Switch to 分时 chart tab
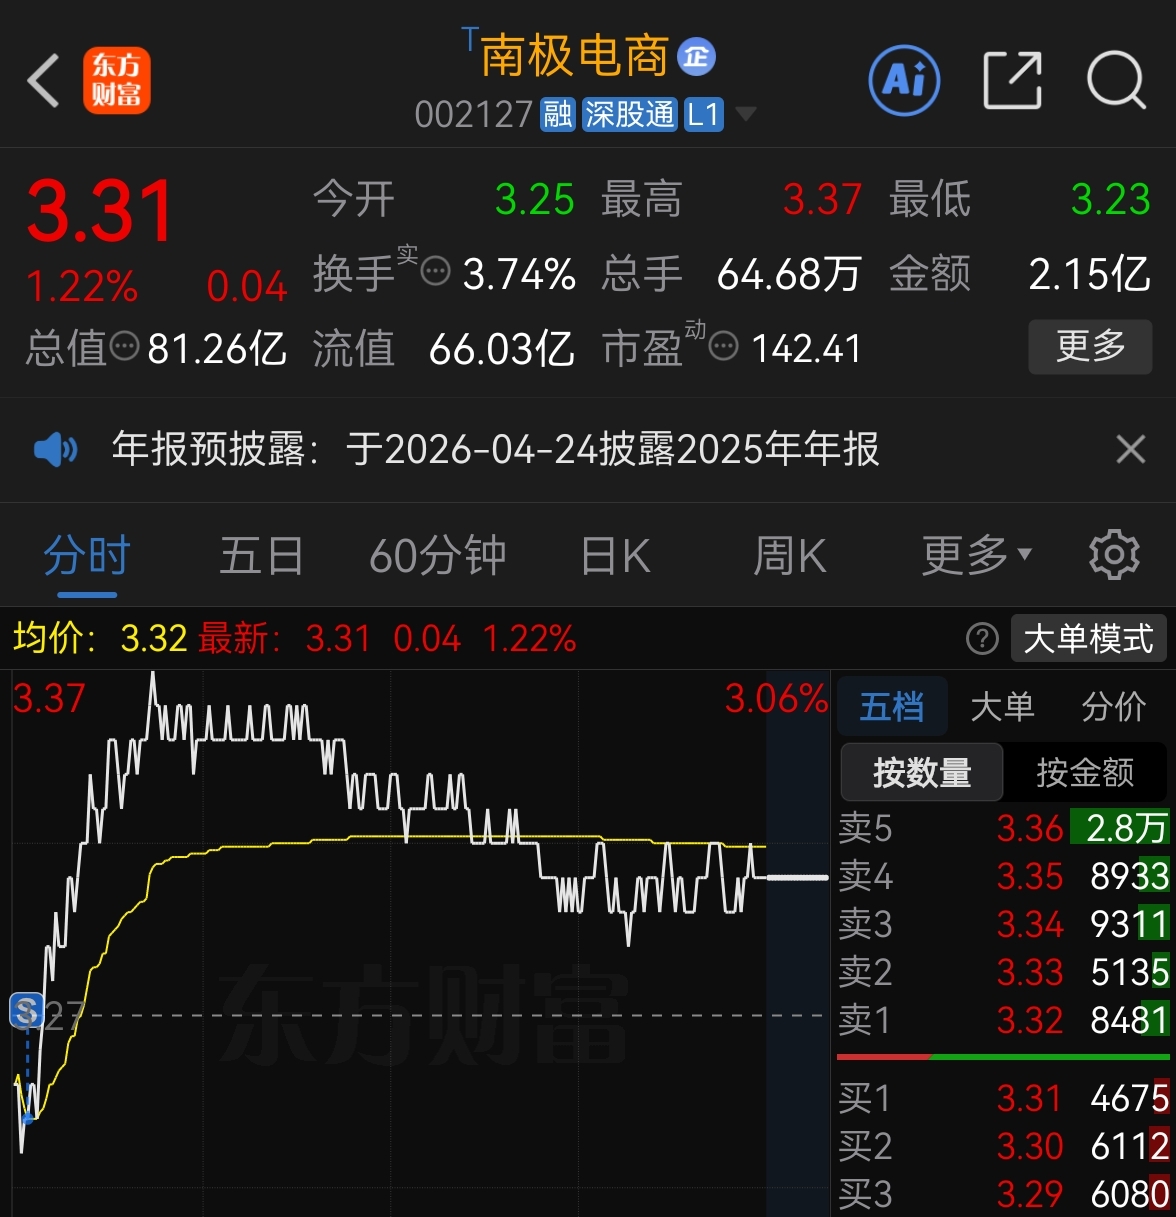Image resolution: width=1176 pixels, height=1217 pixels. tap(87, 556)
